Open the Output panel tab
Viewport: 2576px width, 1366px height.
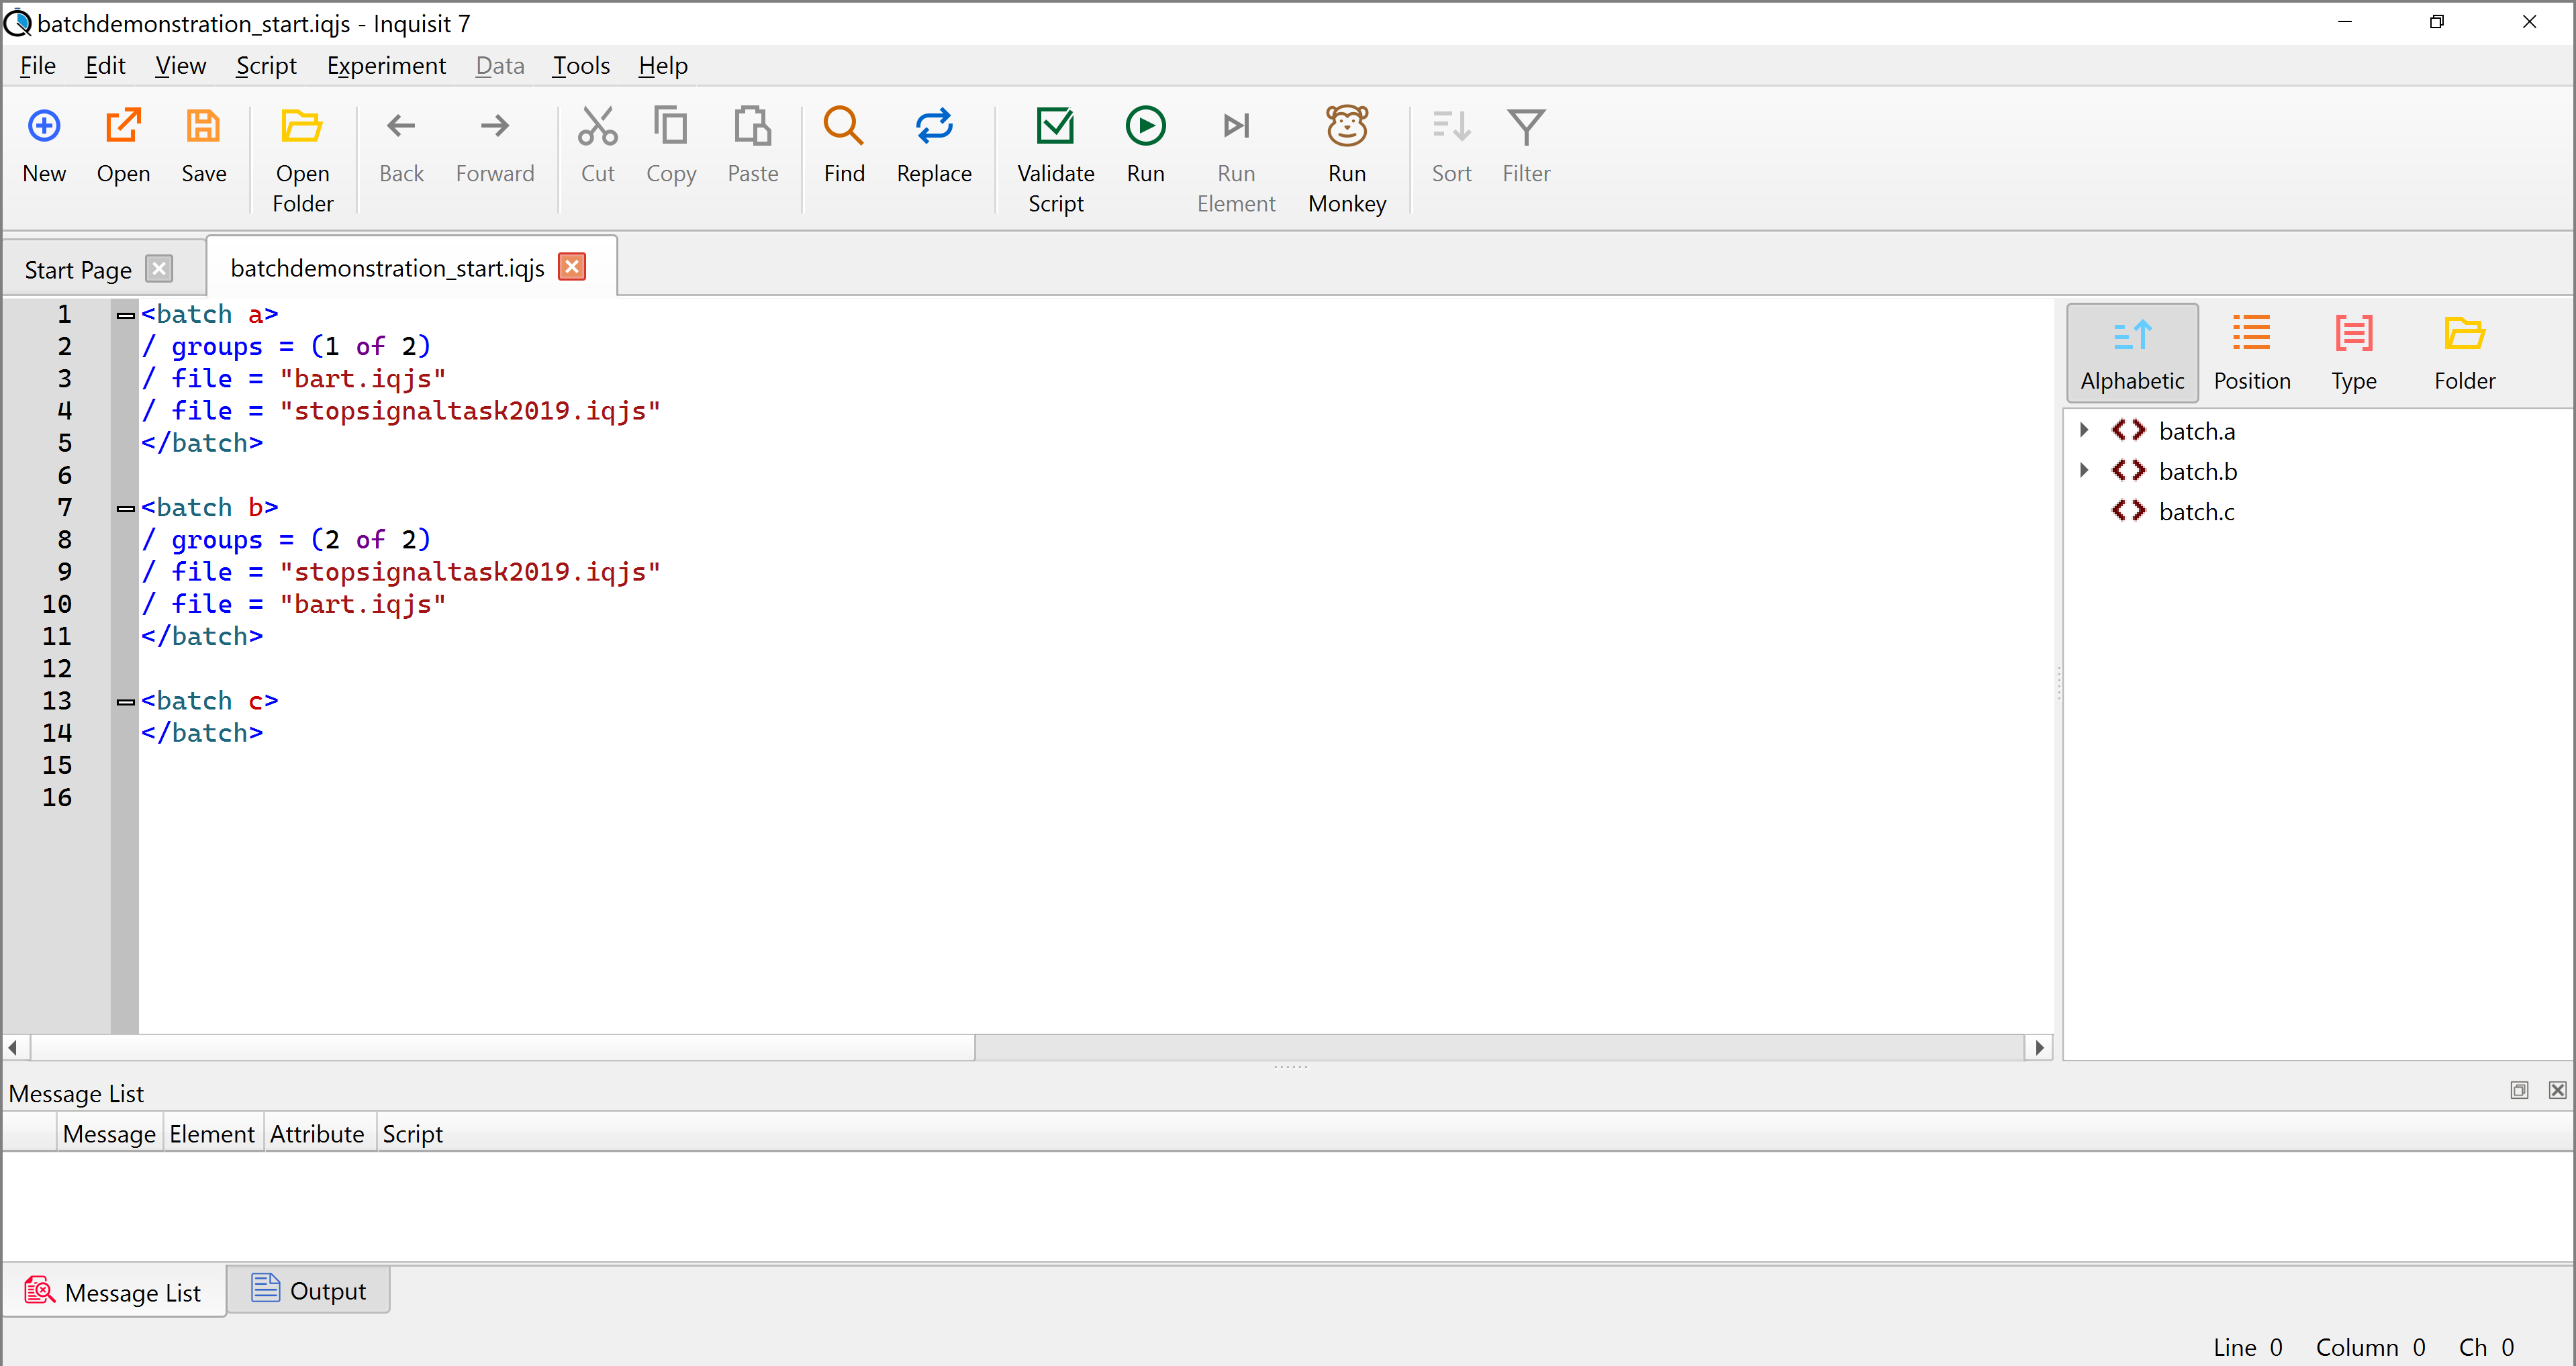[308, 1291]
